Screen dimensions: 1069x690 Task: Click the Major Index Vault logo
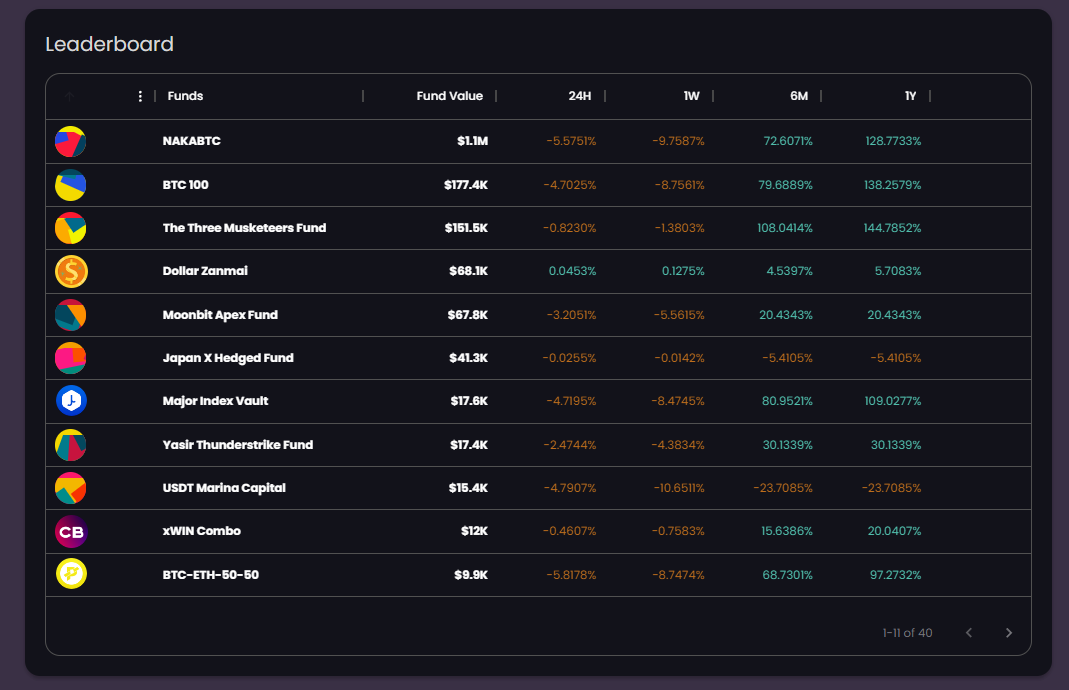click(70, 401)
